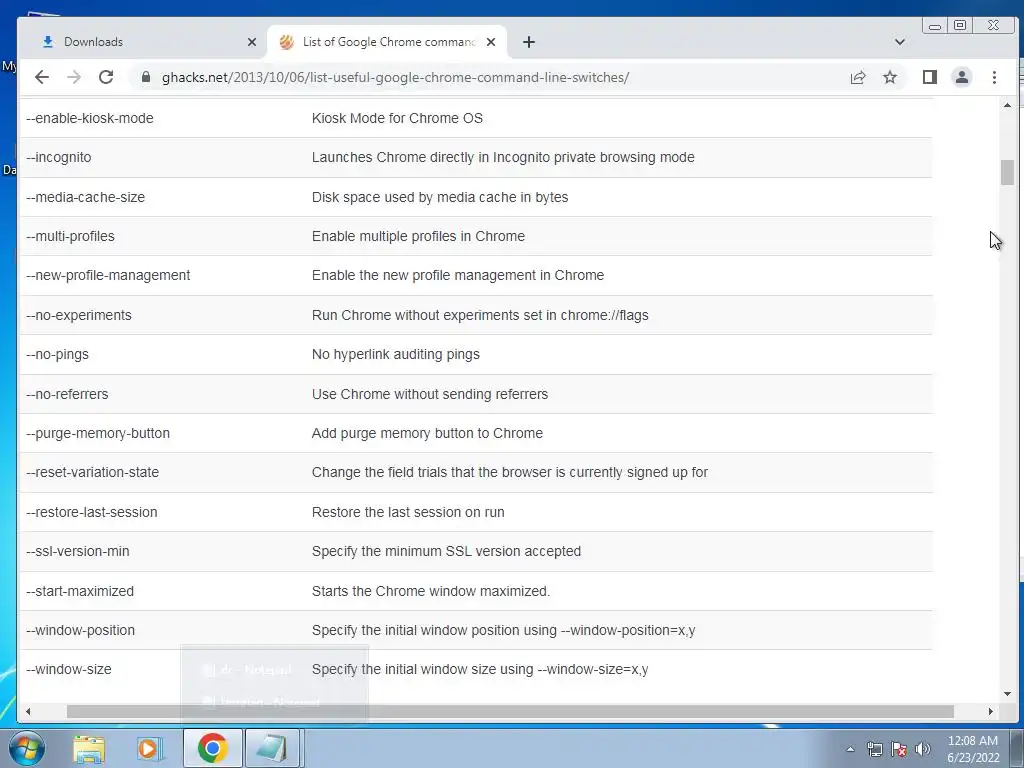Open the network status tray icon
1024x768 pixels.
[874, 749]
